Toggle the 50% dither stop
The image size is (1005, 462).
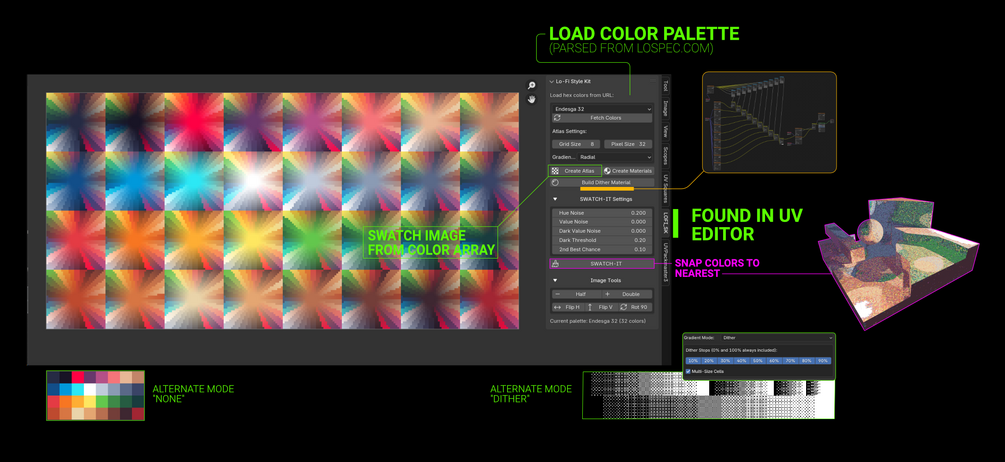click(758, 361)
